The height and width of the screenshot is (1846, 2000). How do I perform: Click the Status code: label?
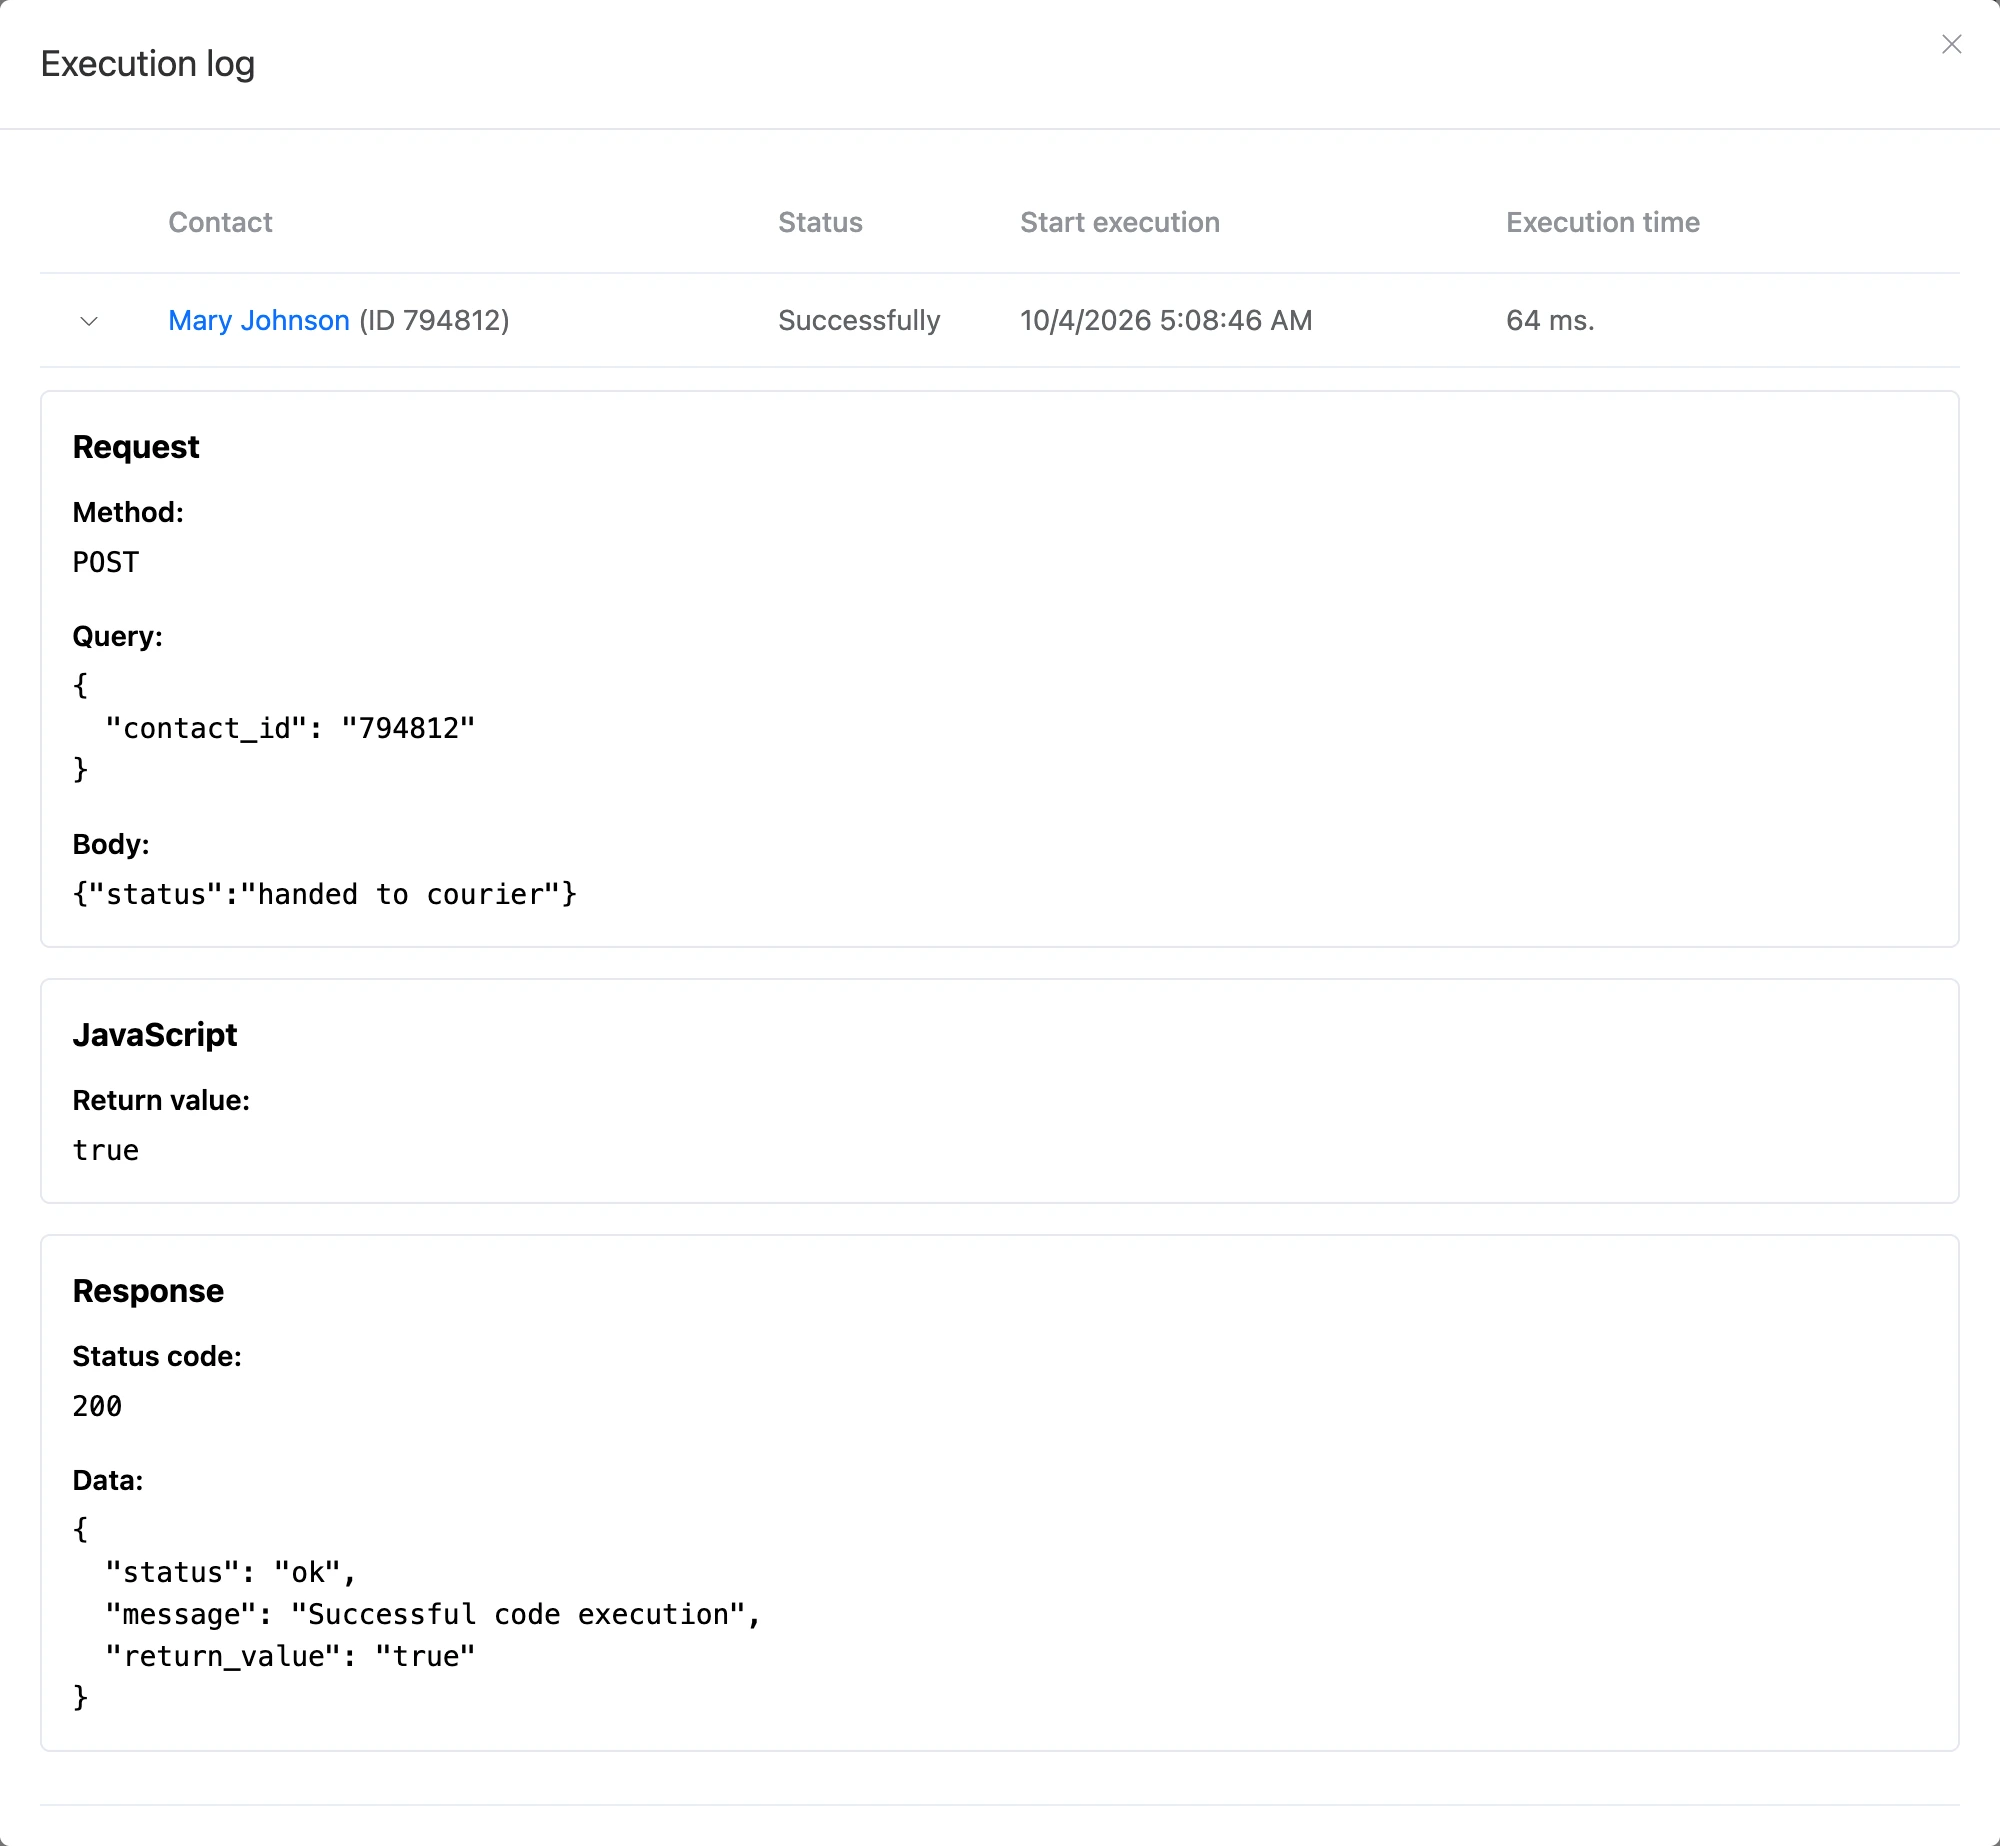coord(157,1356)
